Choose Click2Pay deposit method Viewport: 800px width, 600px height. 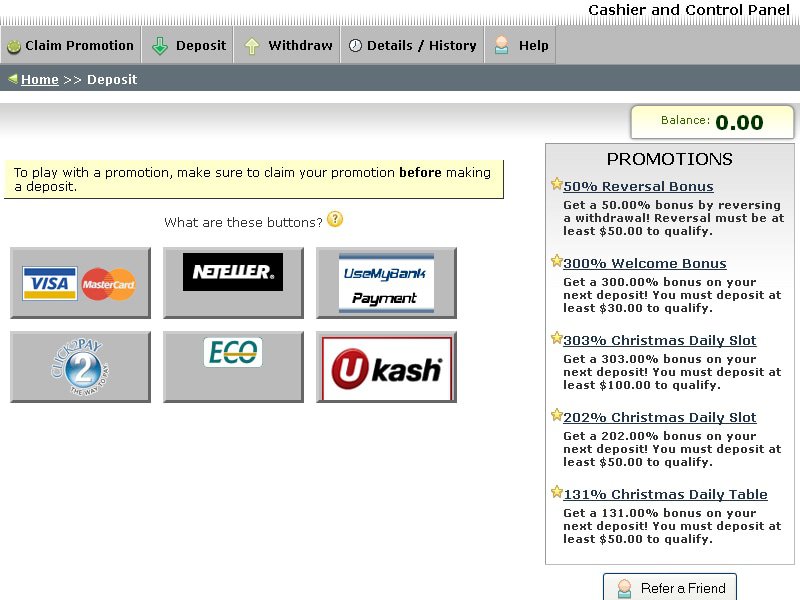click(81, 367)
